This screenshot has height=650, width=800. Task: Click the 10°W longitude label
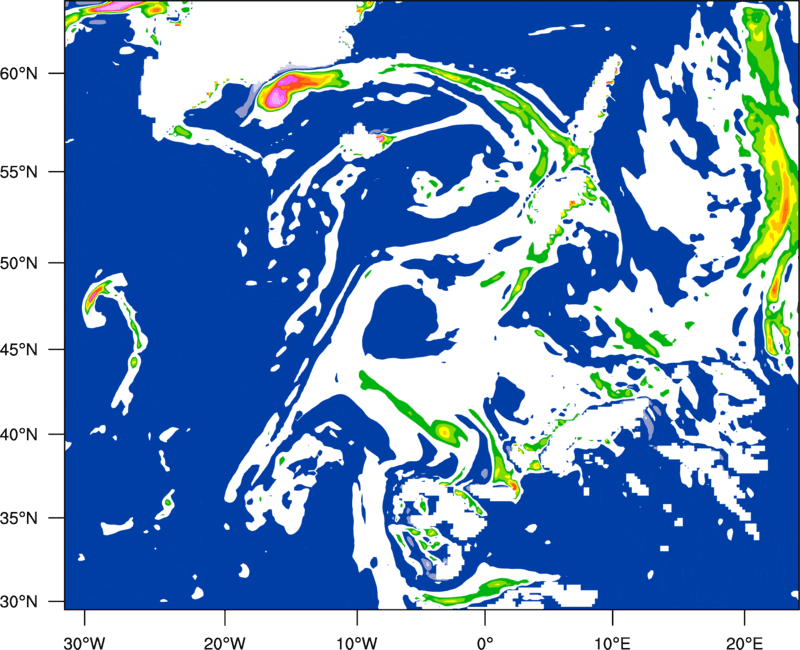[x=356, y=643]
